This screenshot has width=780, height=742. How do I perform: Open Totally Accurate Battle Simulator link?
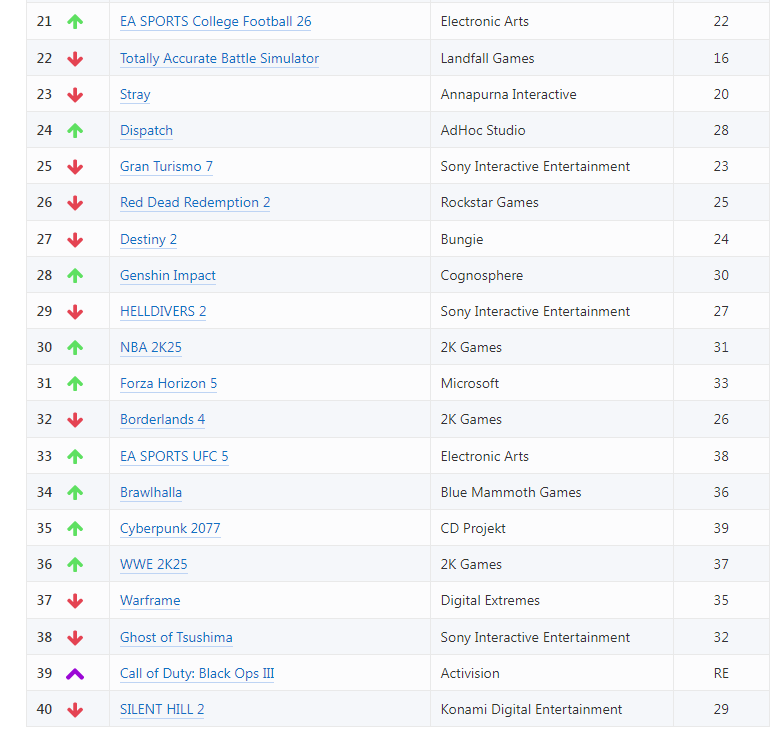pos(219,58)
